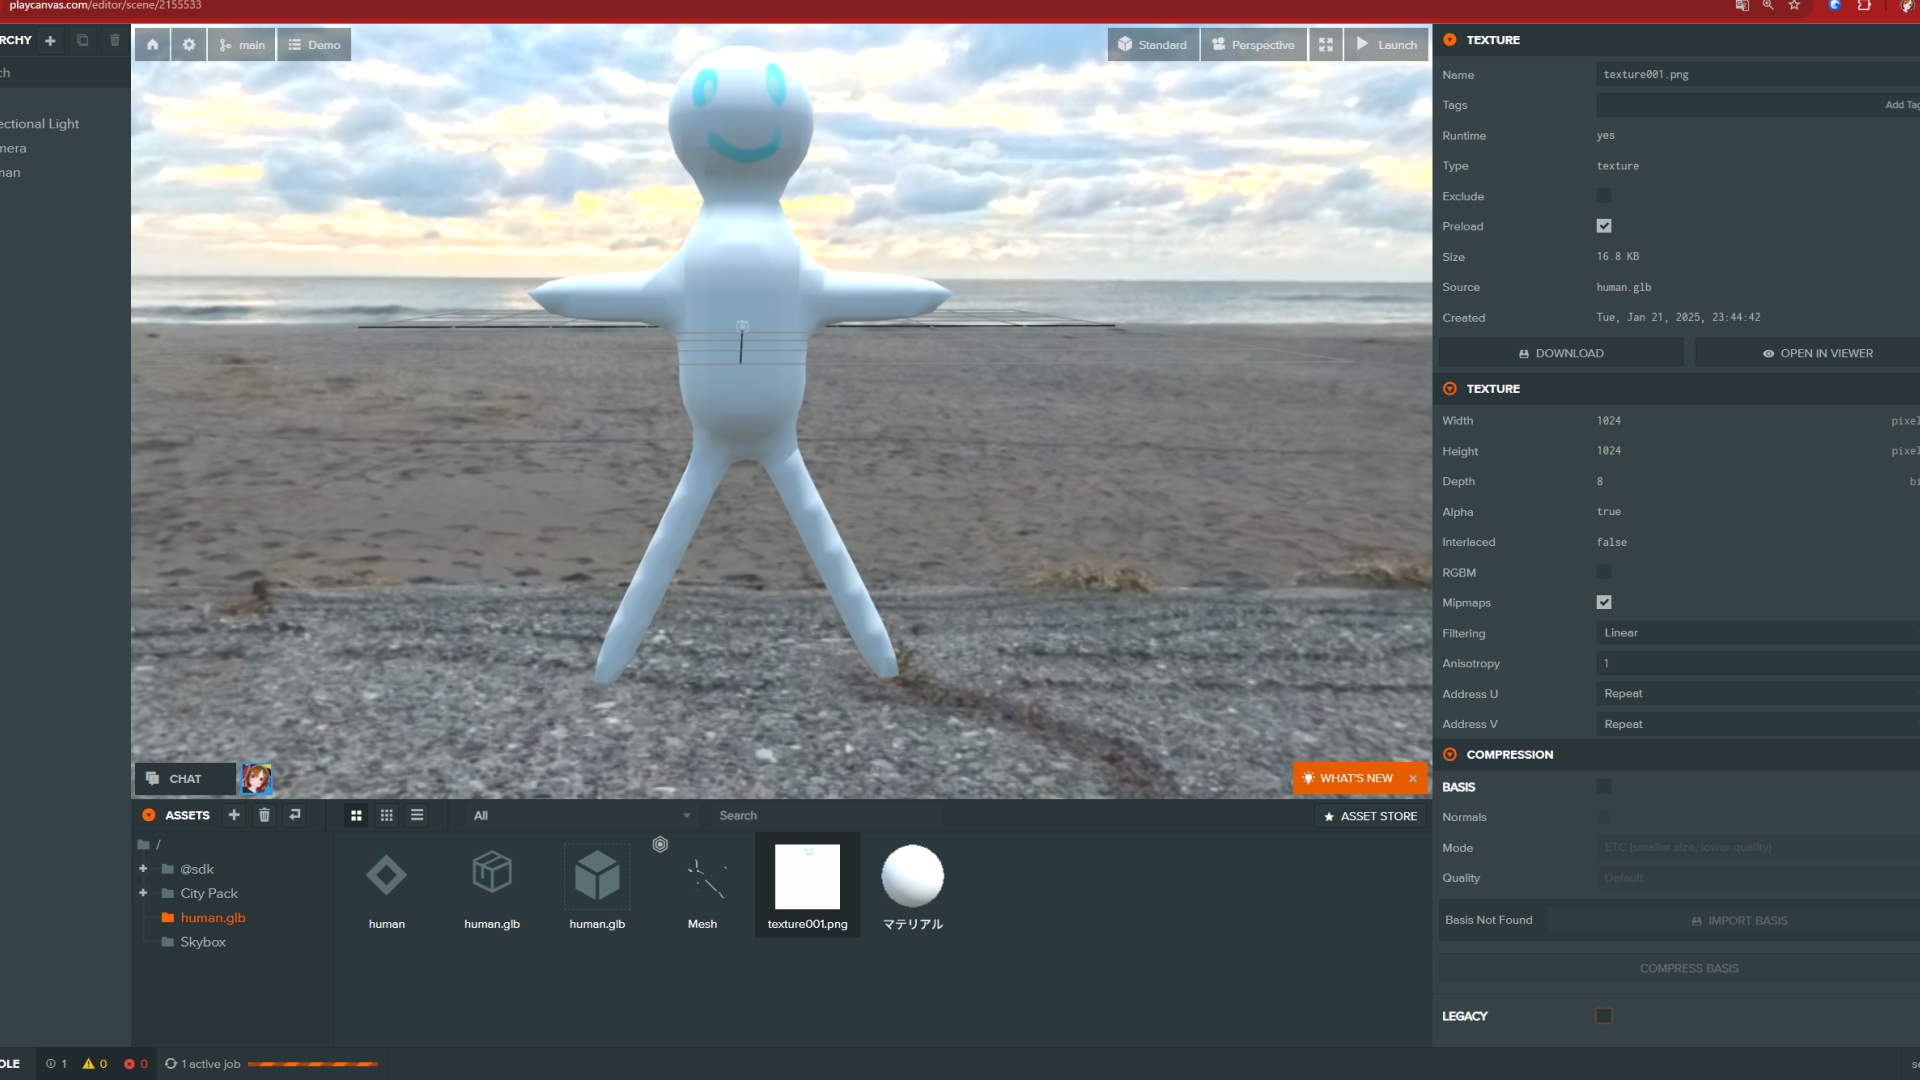Dismiss the WHAT'S NEW banner
Screen dimensions: 1920x1080
coord(1413,778)
